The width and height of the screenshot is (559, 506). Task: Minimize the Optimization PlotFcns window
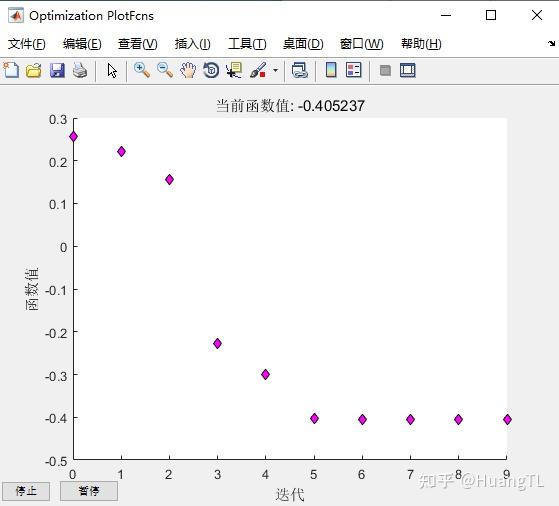pos(446,15)
